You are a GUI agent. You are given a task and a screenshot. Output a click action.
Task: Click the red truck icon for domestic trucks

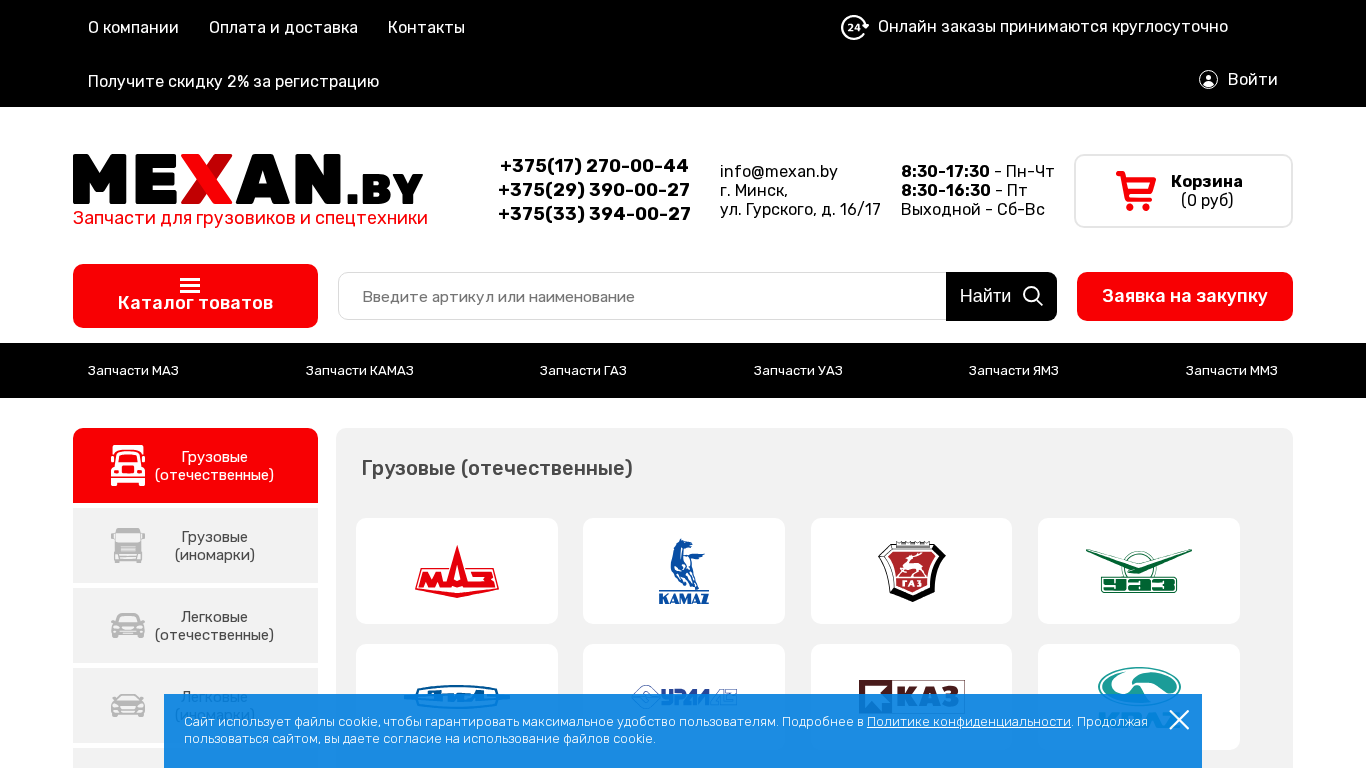click(128, 466)
